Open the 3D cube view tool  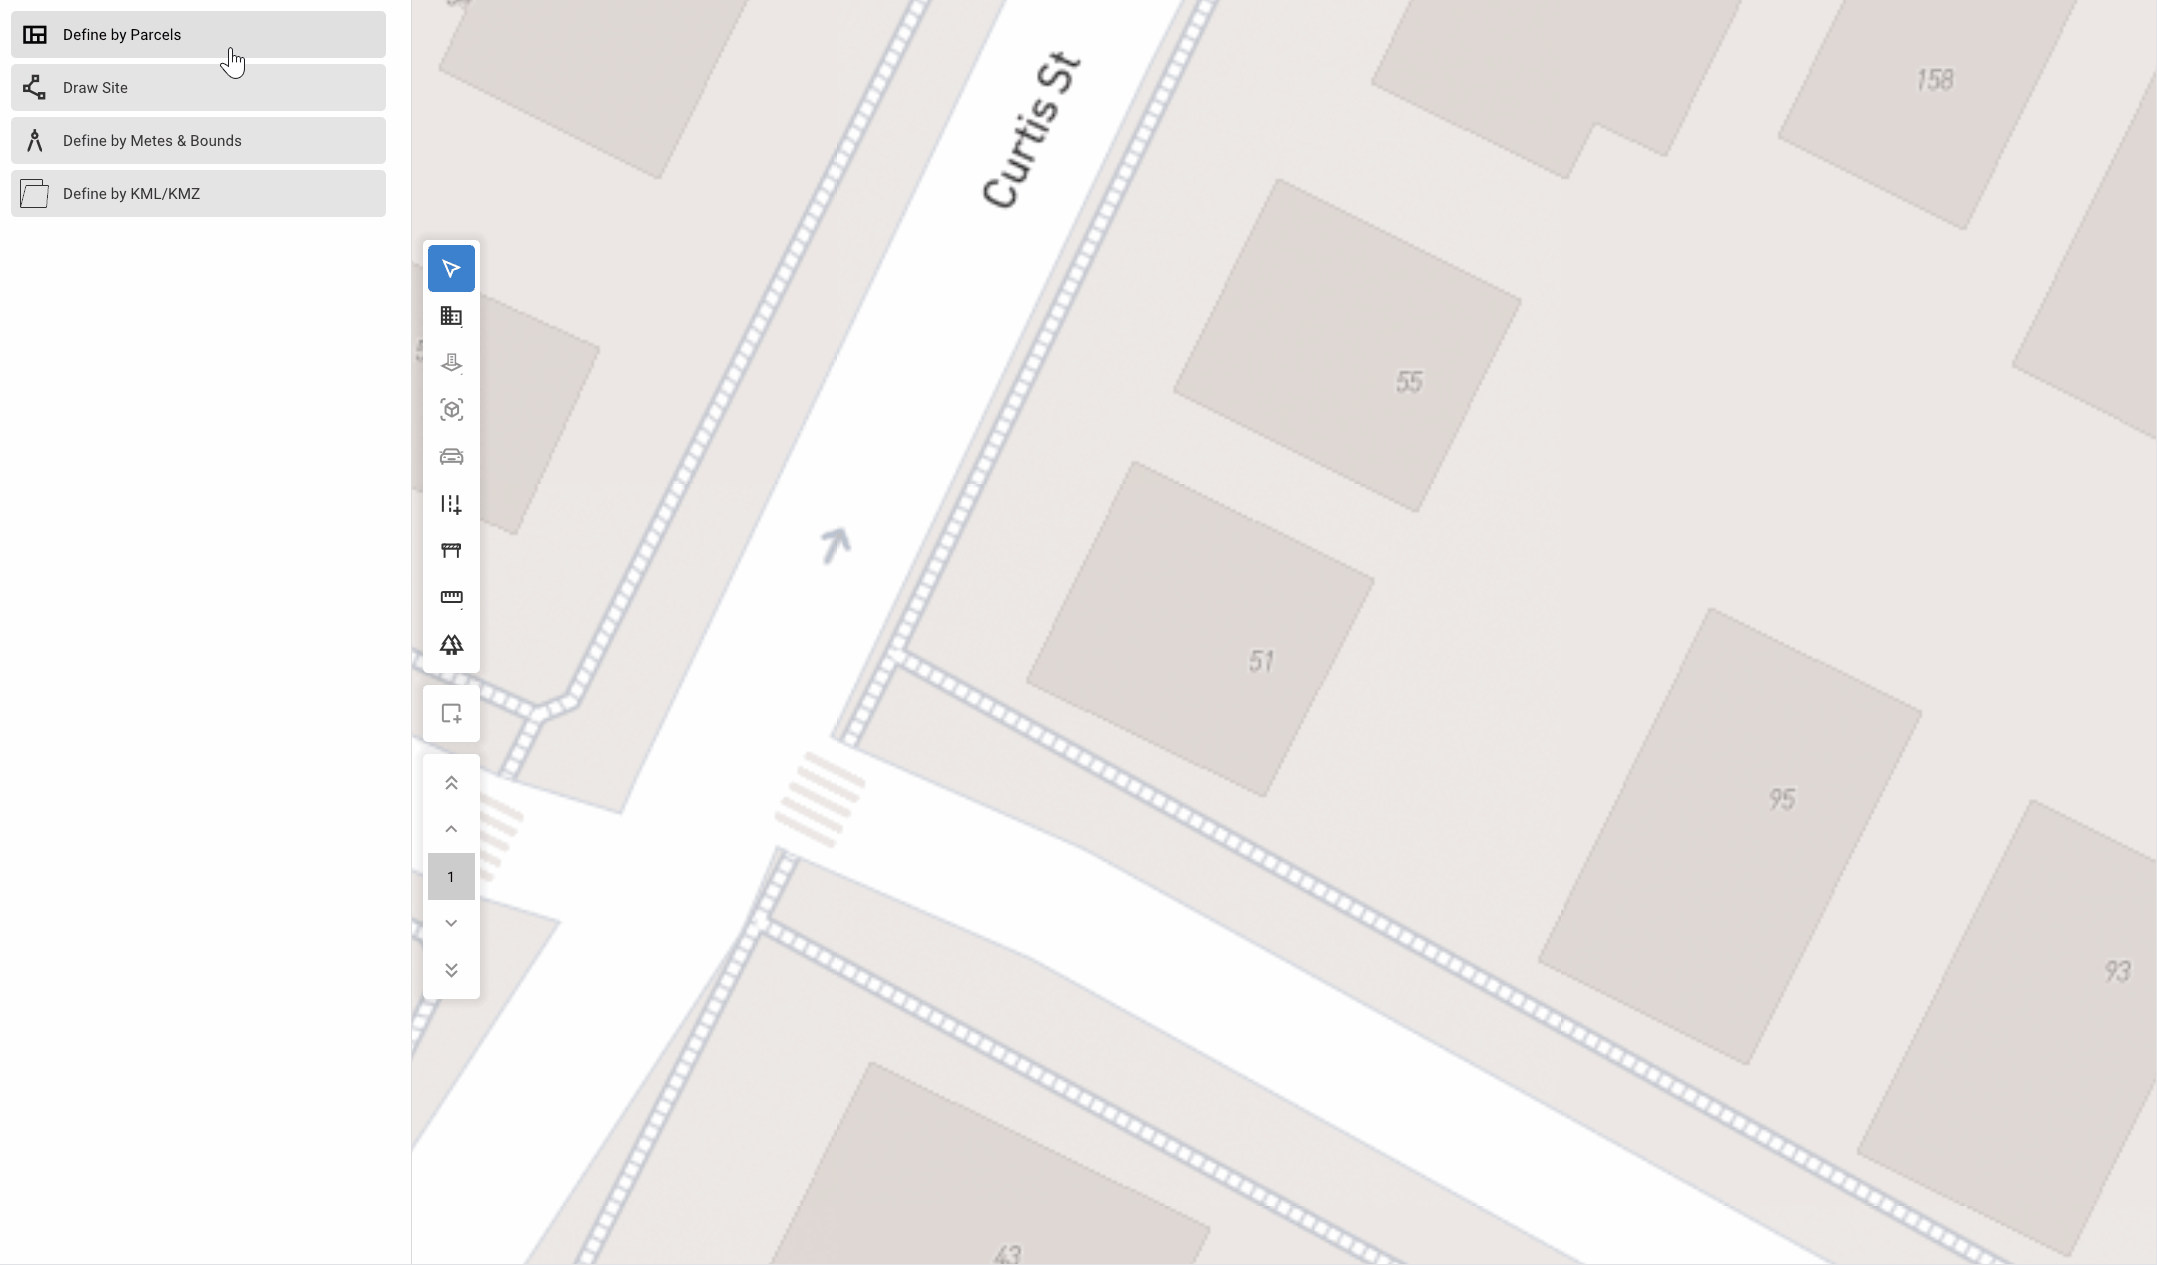pyautogui.click(x=451, y=410)
